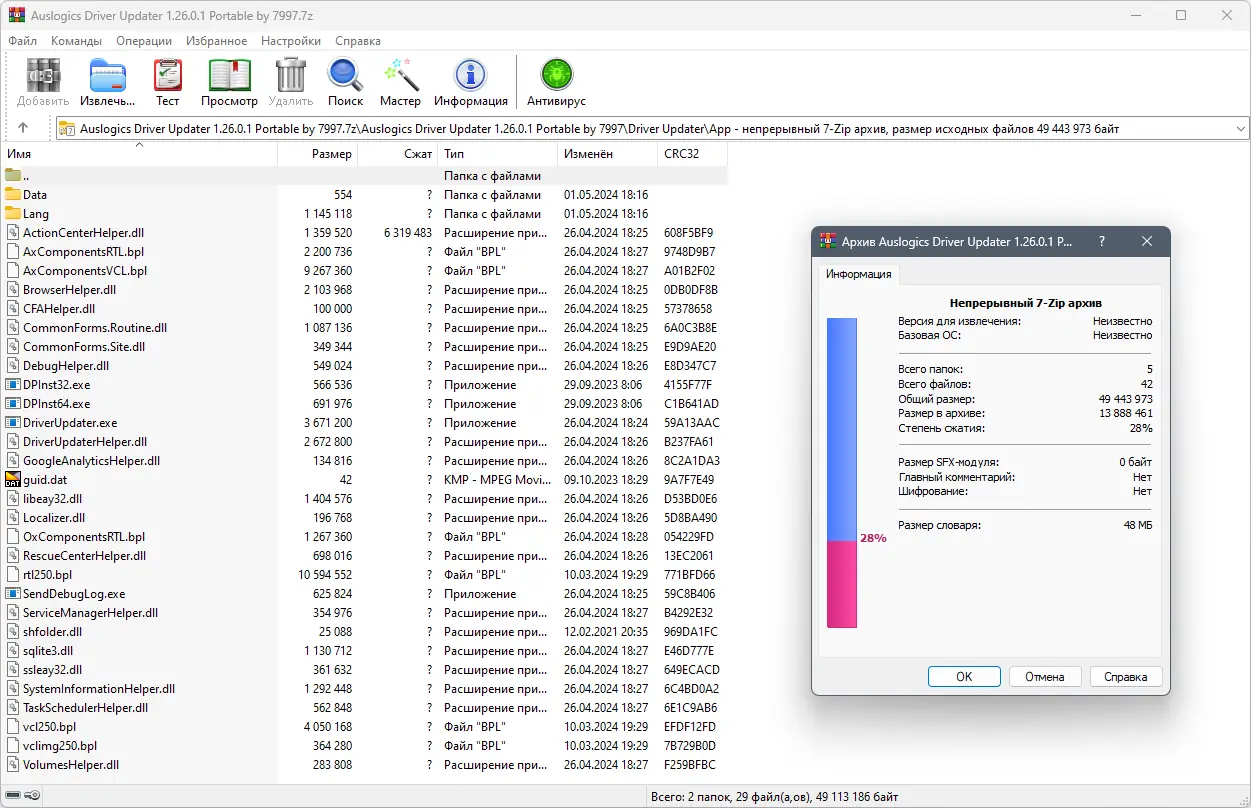Click the ActionCenterHelper.dll file icon
Viewport: 1251px width, 808px height.
(x=13, y=233)
